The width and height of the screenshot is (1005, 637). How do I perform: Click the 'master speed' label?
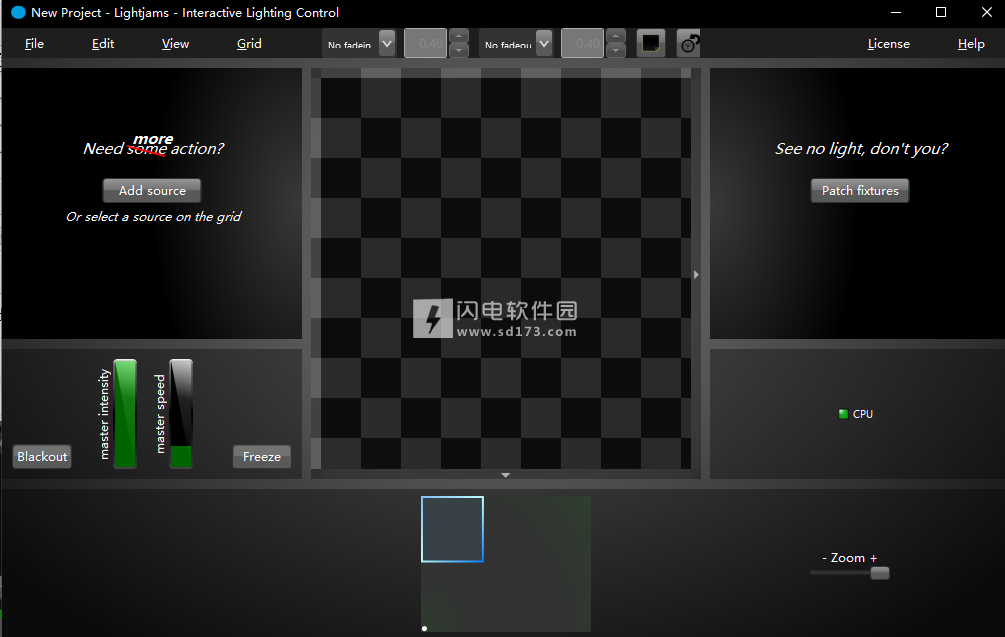160,414
